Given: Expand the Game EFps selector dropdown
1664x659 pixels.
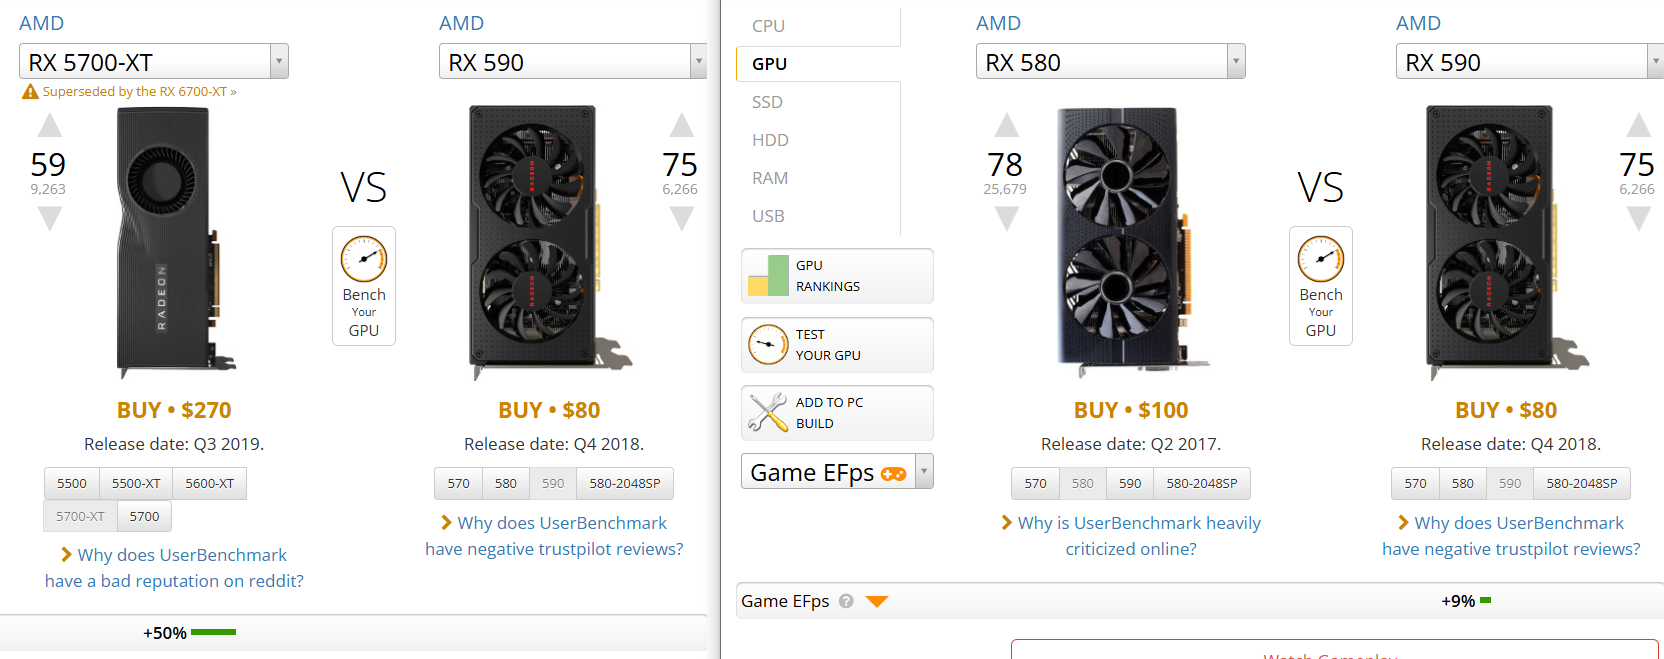Looking at the screenshot, I should click(924, 471).
